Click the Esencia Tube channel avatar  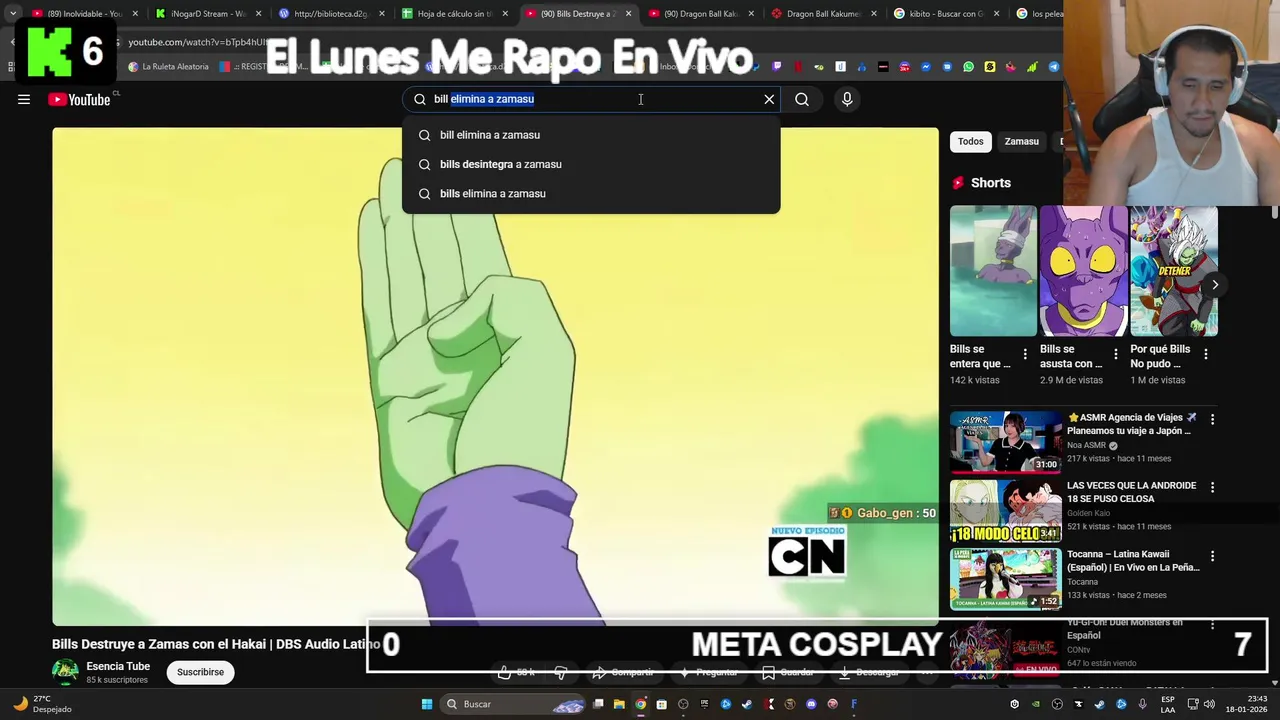tap(65, 672)
